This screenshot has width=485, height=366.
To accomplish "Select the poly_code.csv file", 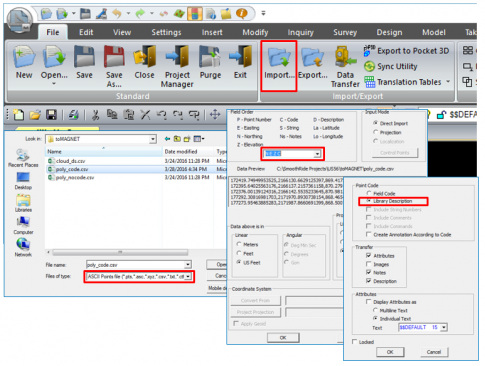I will click(x=72, y=169).
